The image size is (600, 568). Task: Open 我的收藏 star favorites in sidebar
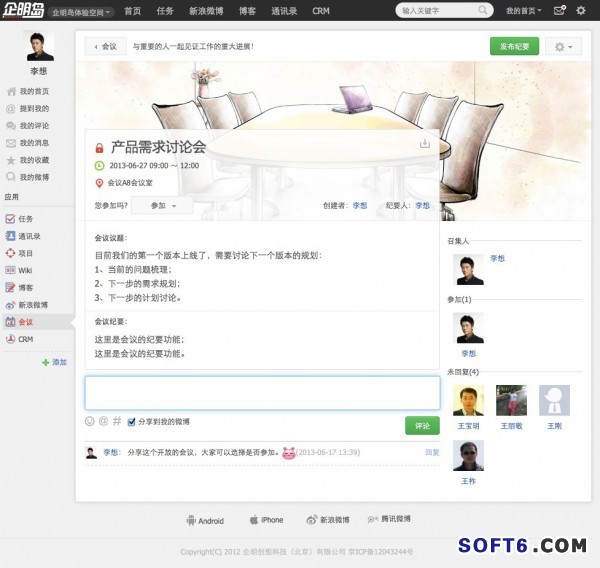click(x=33, y=160)
